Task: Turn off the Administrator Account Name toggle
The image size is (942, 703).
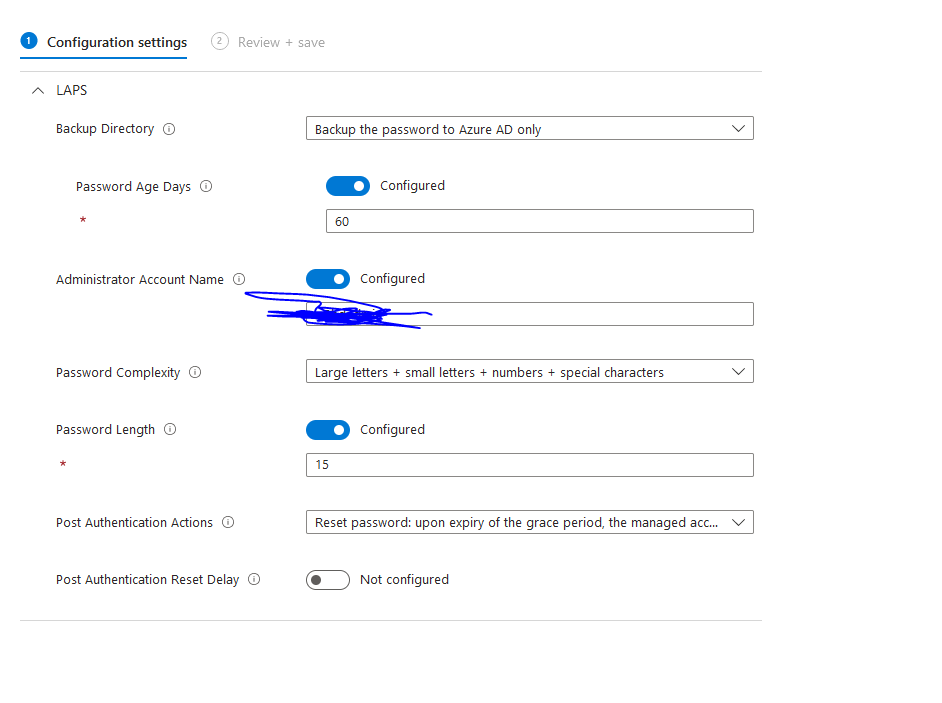Action: coord(328,279)
